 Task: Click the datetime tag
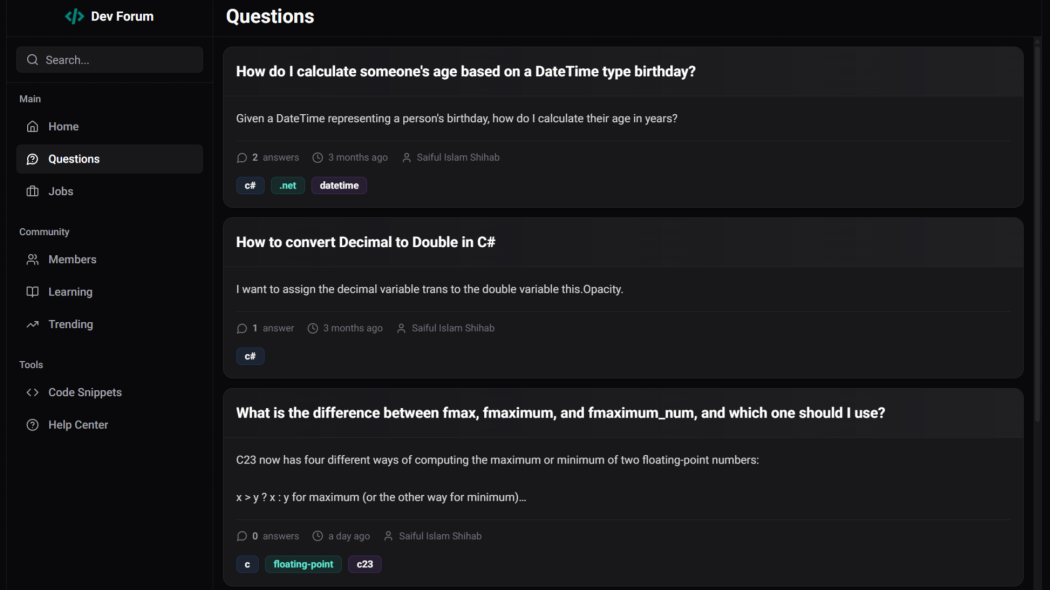coord(338,185)
